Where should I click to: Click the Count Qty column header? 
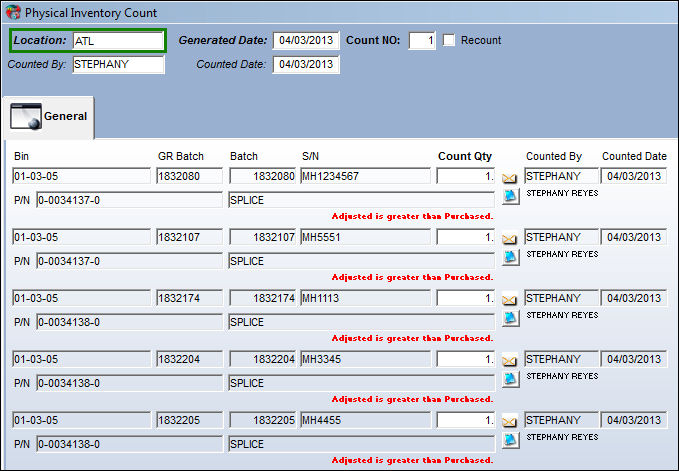(465, 156)
